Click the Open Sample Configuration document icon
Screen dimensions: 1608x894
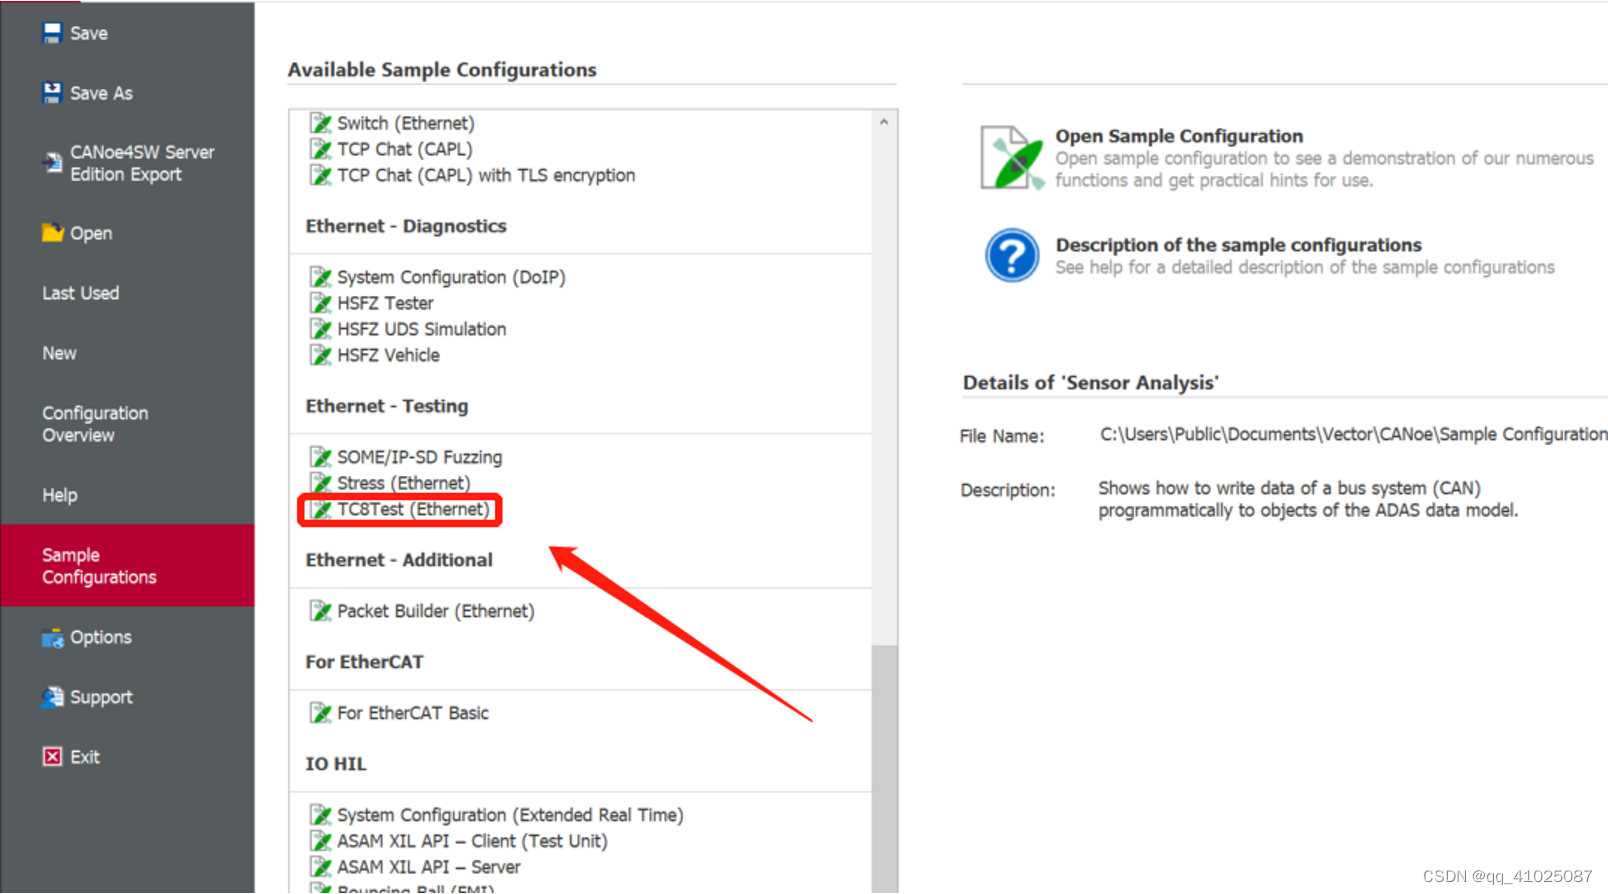click(x=1012, y=158)
